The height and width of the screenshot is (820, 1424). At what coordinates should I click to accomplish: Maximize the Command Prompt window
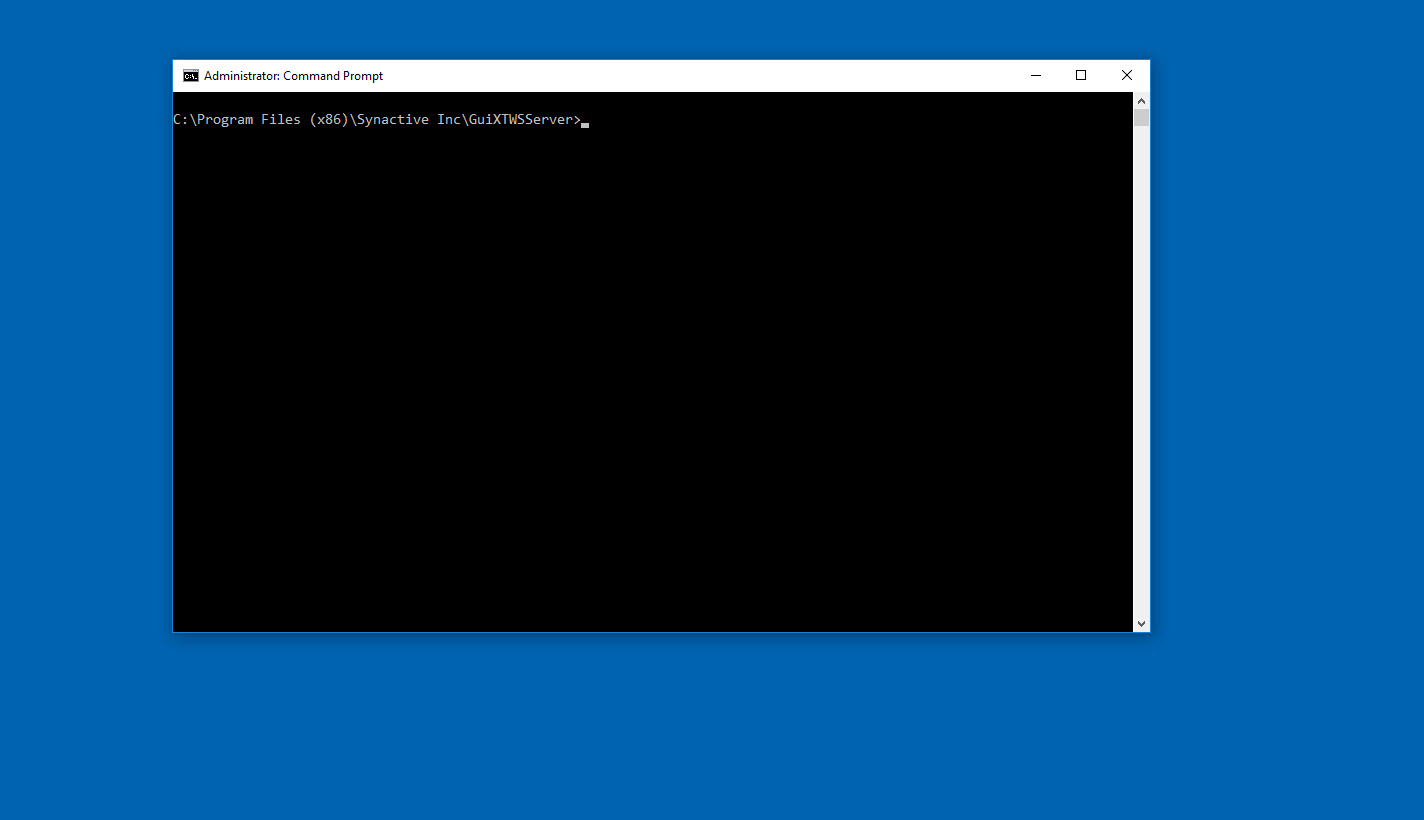coord(1081,76)
